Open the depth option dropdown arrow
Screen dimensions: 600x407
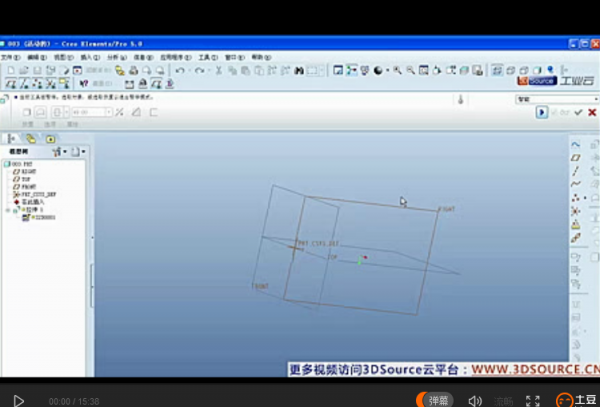[67, 112]
